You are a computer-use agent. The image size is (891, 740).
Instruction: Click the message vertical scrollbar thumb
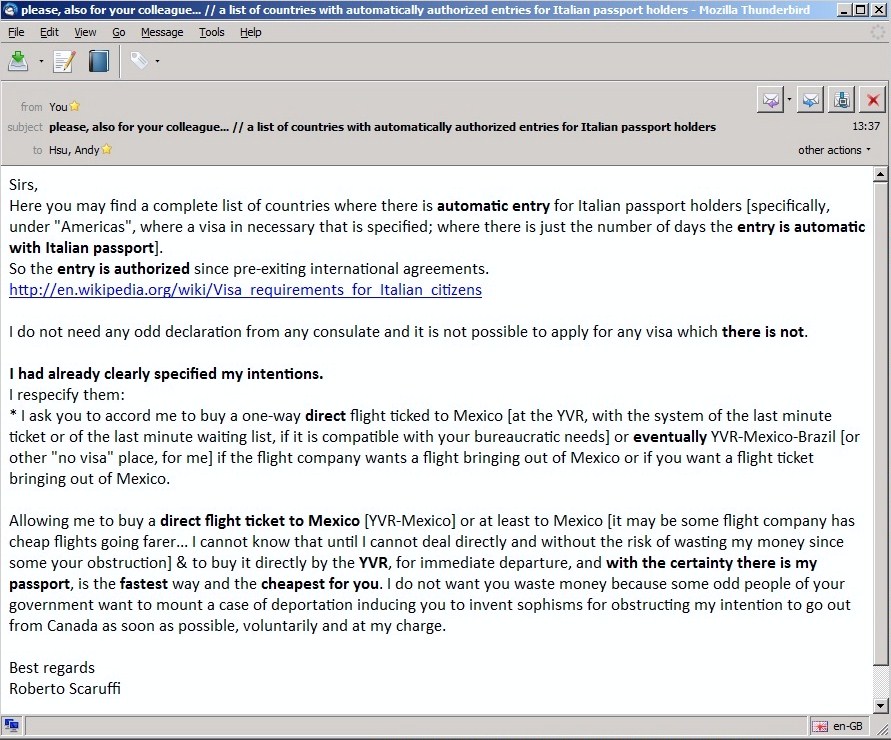(x=880, y=423)
